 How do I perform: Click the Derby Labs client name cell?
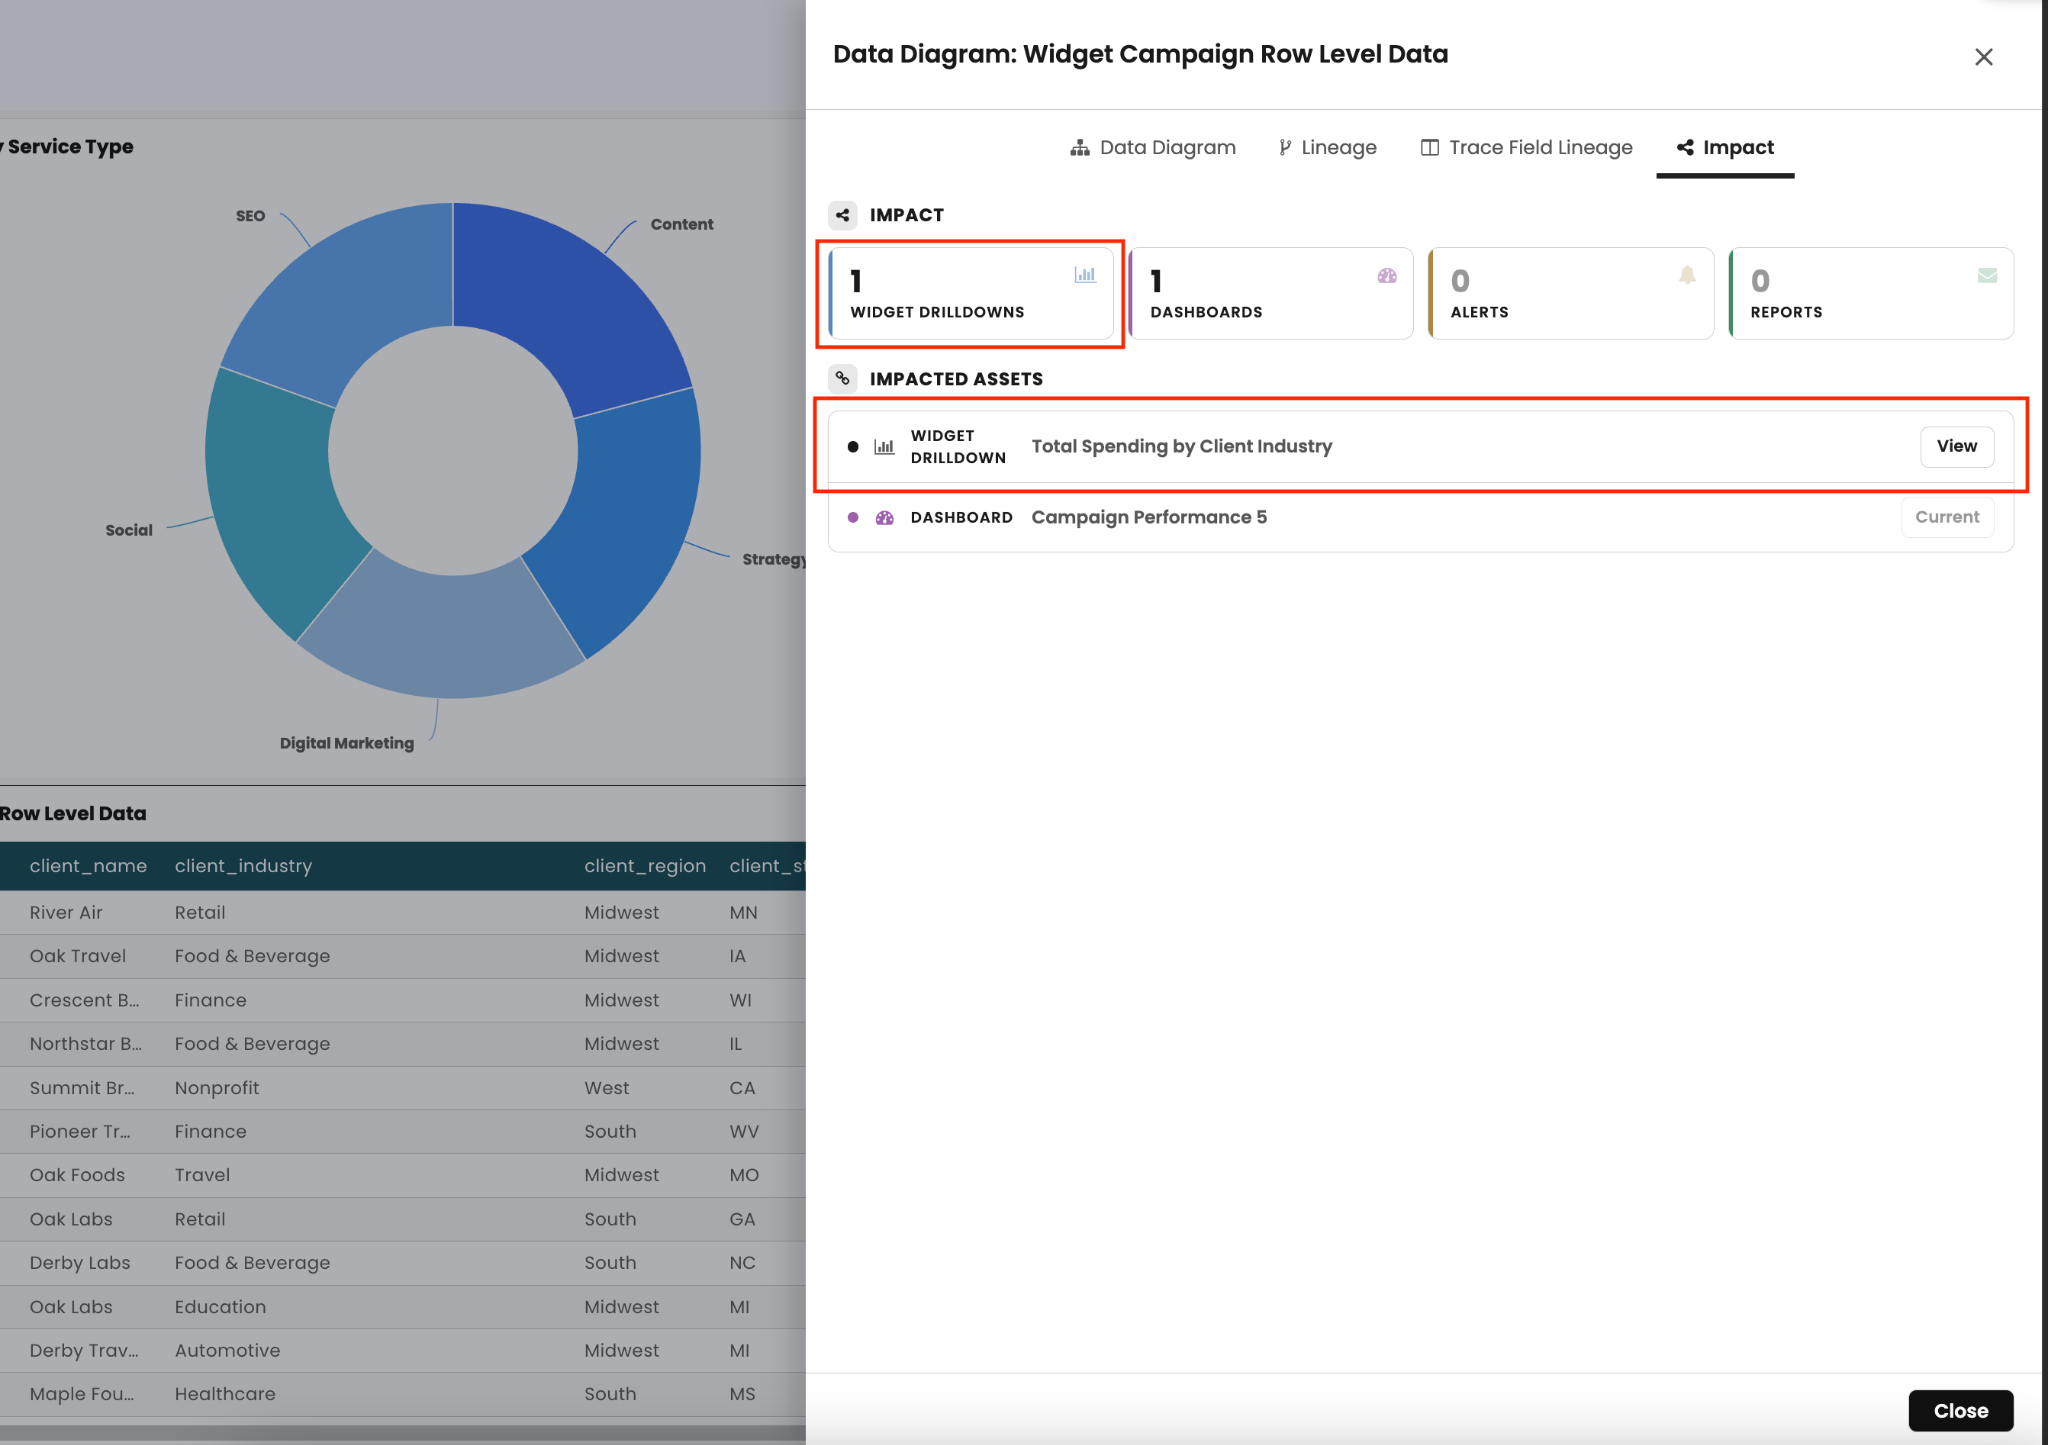80,1263
